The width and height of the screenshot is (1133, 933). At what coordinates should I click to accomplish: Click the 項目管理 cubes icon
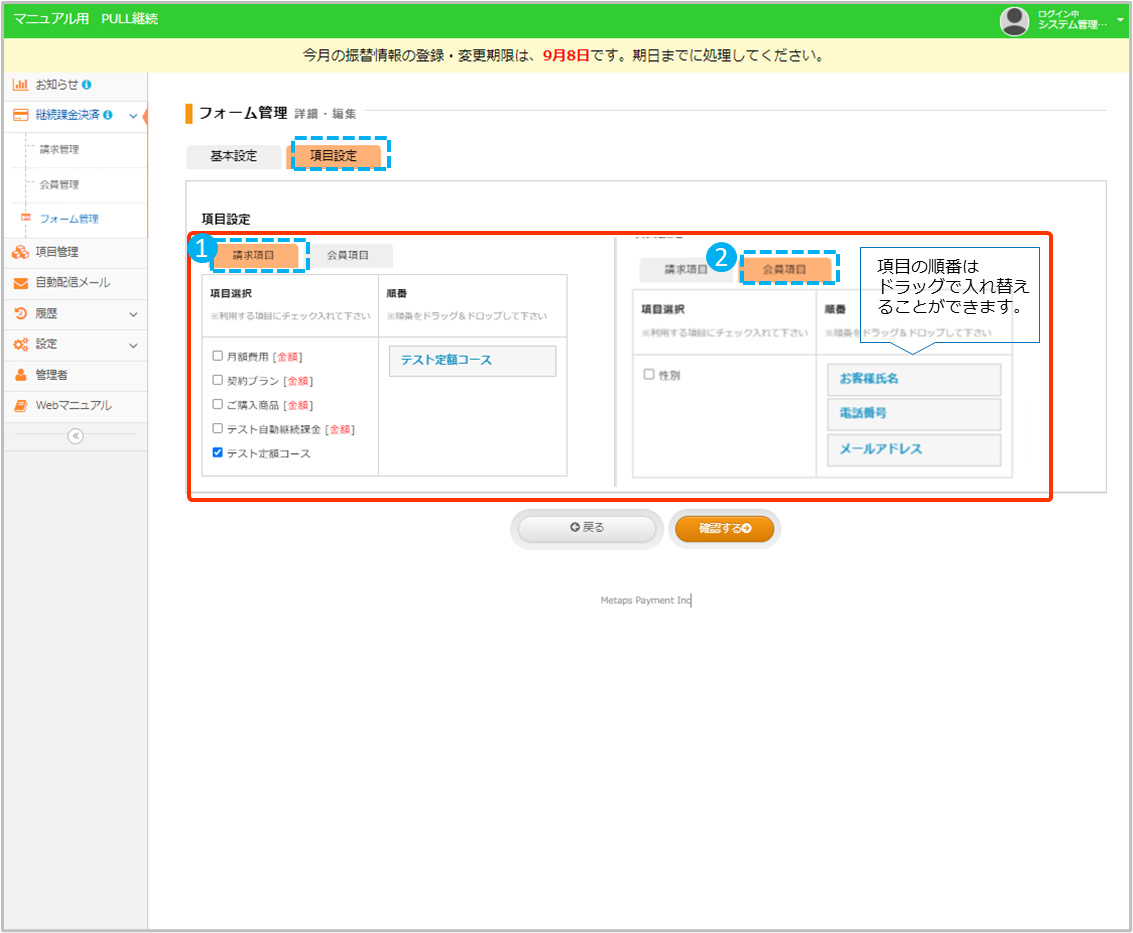click(x=20, y=252)
